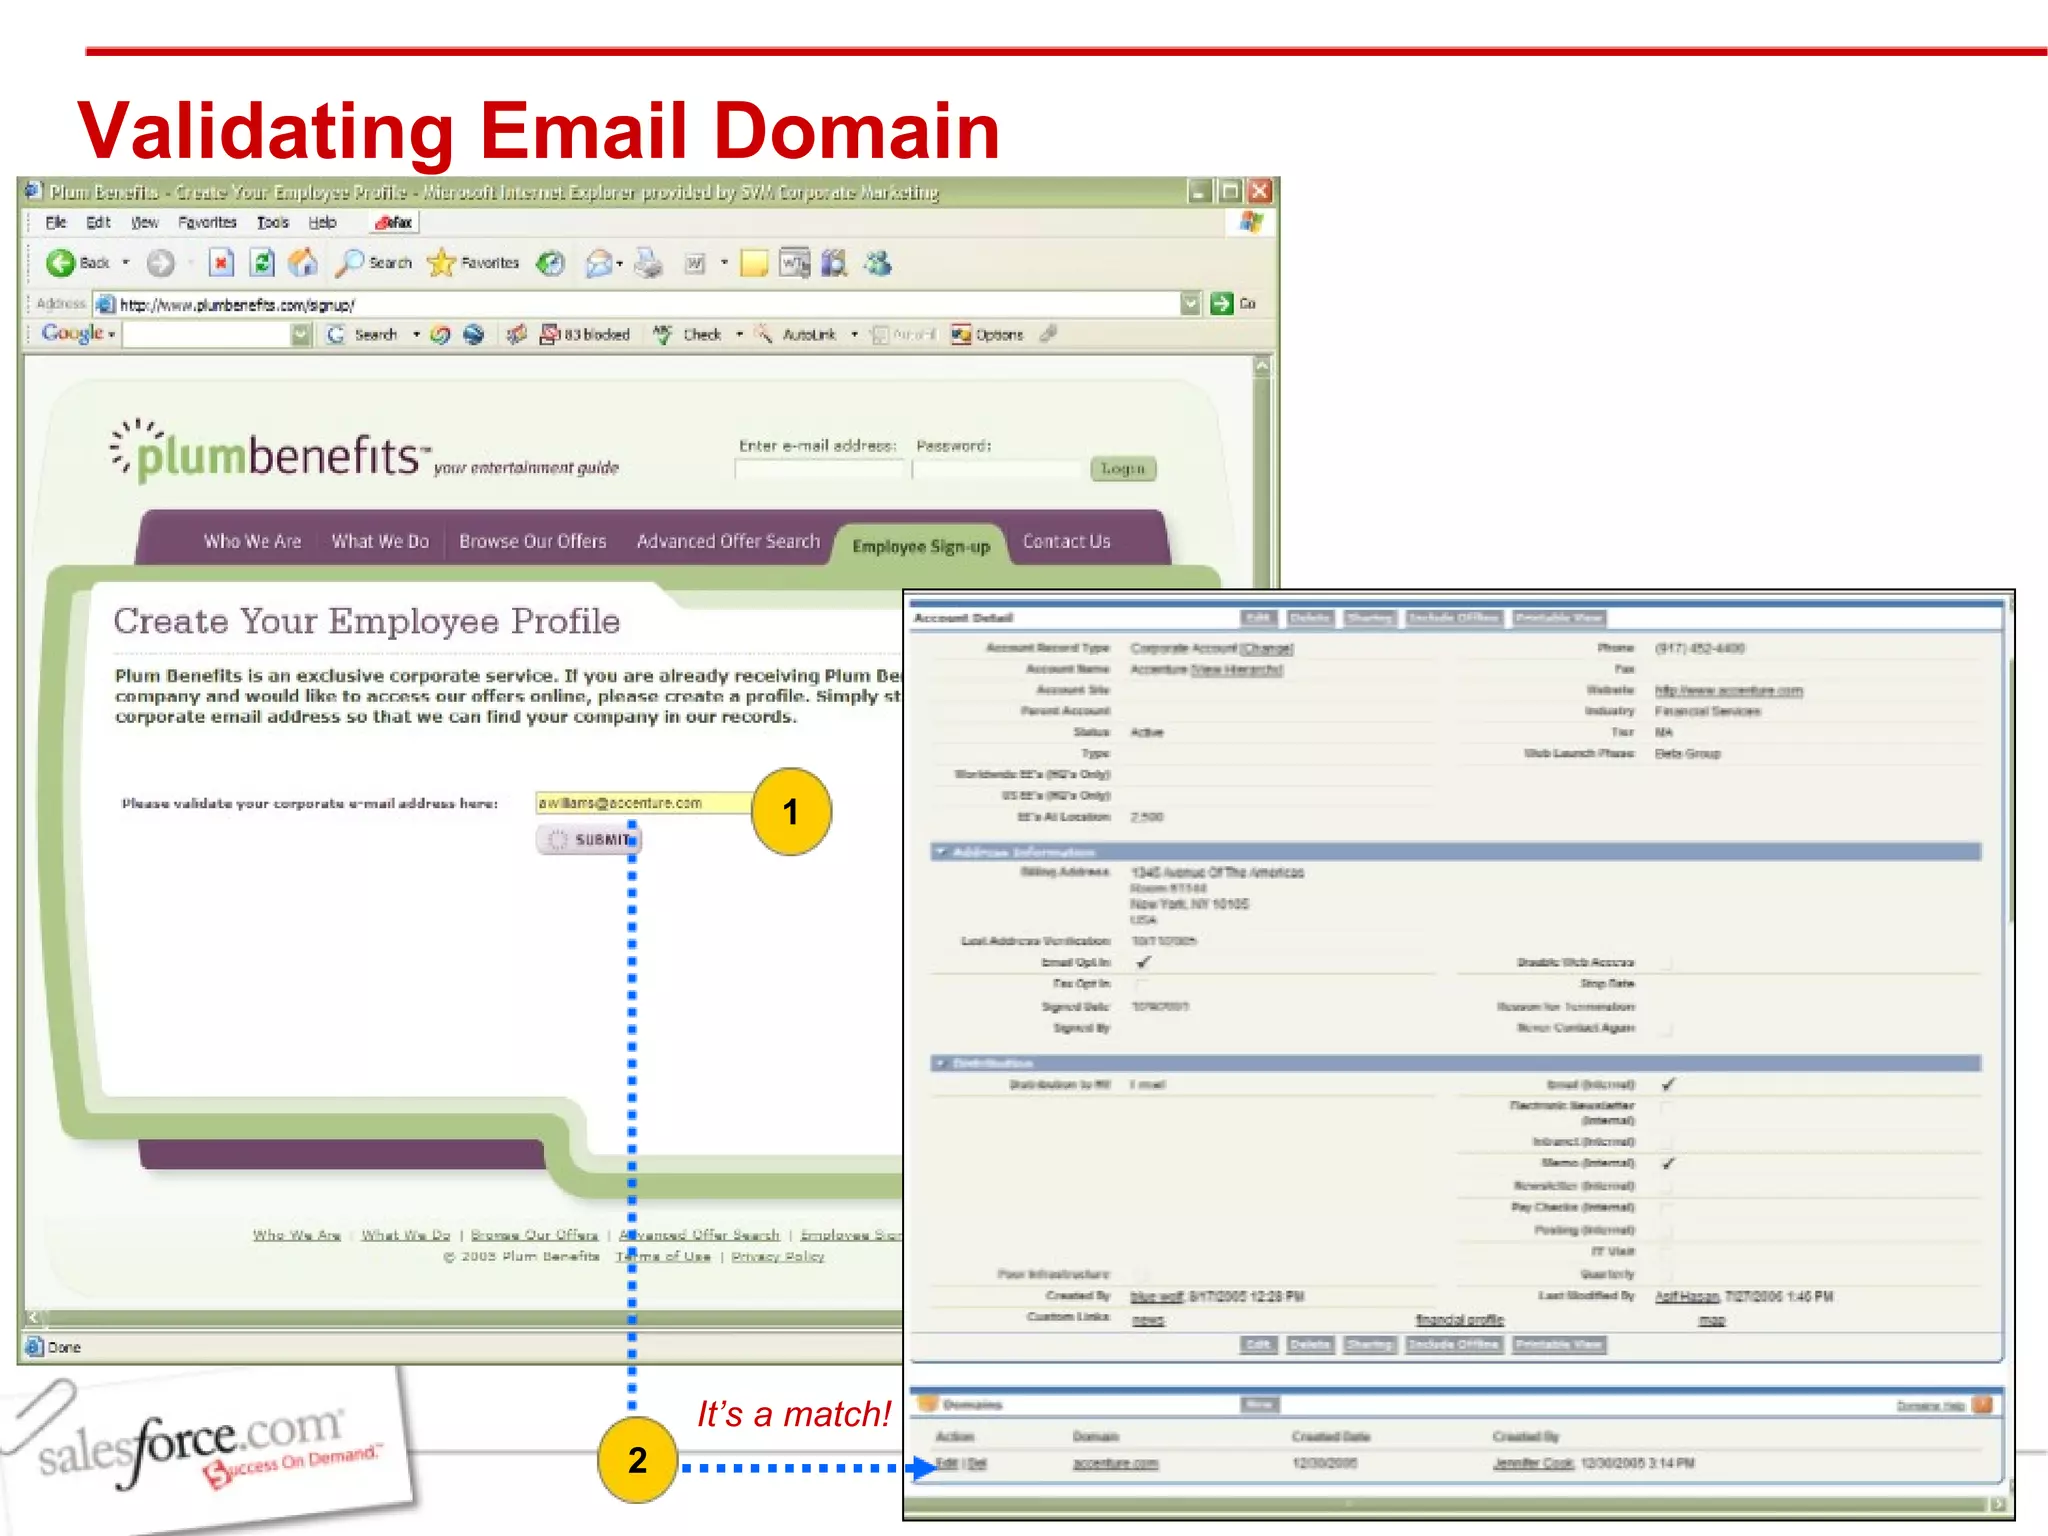Open the View menu
Image resolution: width=2048 pixels, height=1536 pixels.
(145, 222)
